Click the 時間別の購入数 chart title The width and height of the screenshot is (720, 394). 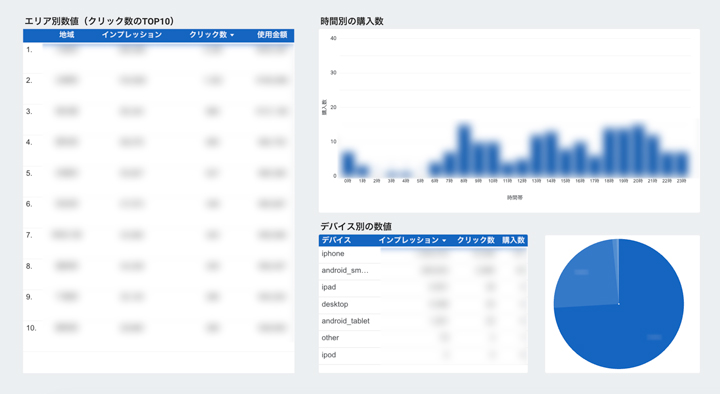352,21
